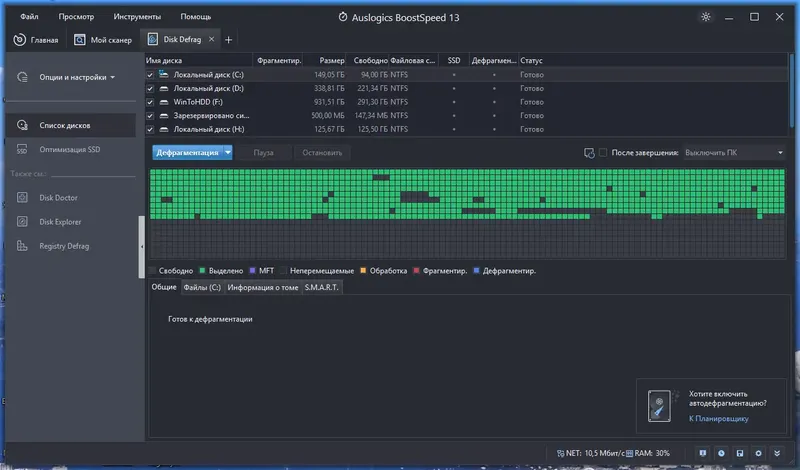Click the red Фрагментир. legend swatch

416,270
